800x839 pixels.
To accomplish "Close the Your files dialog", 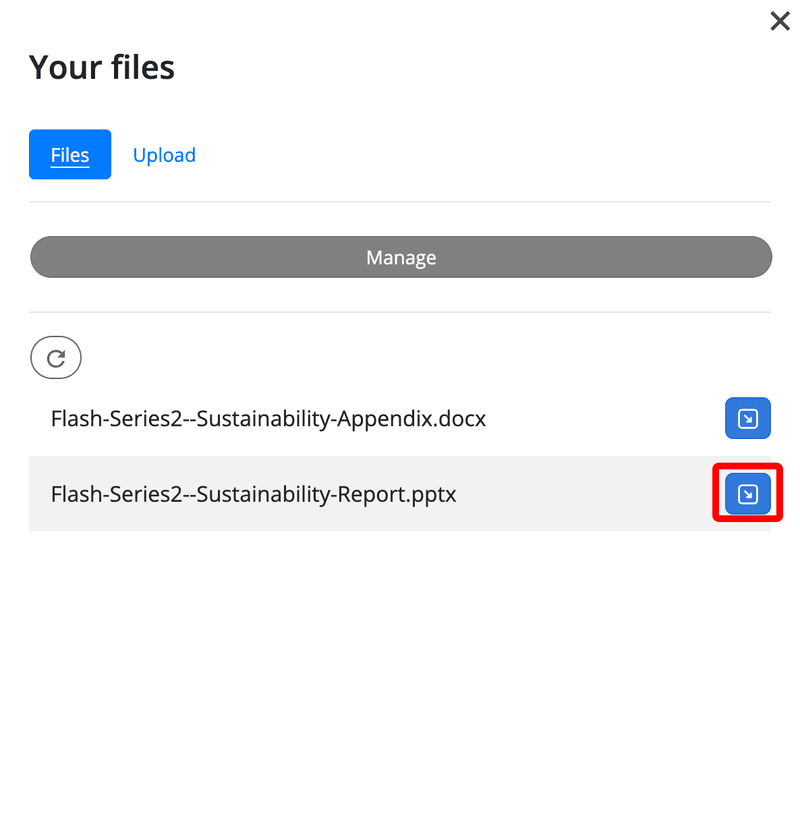I will (780, 21).
